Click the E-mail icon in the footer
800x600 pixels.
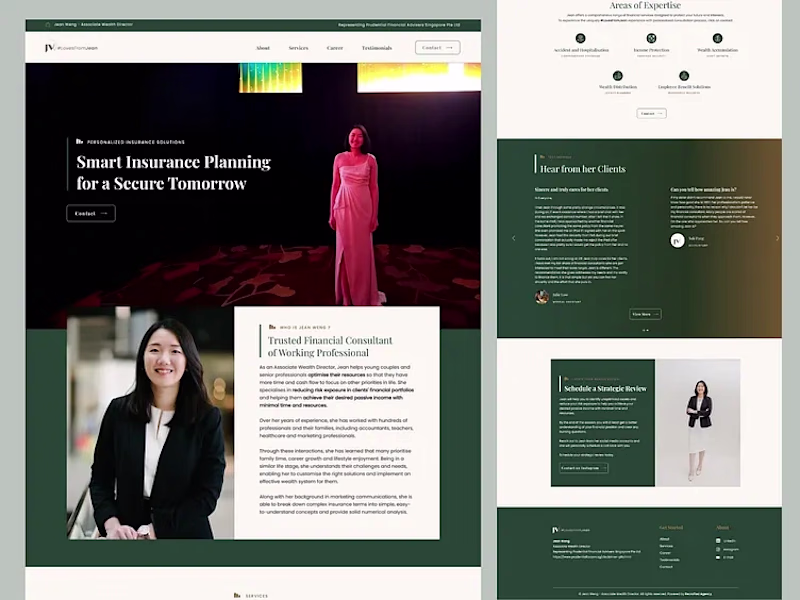point(718,558)
